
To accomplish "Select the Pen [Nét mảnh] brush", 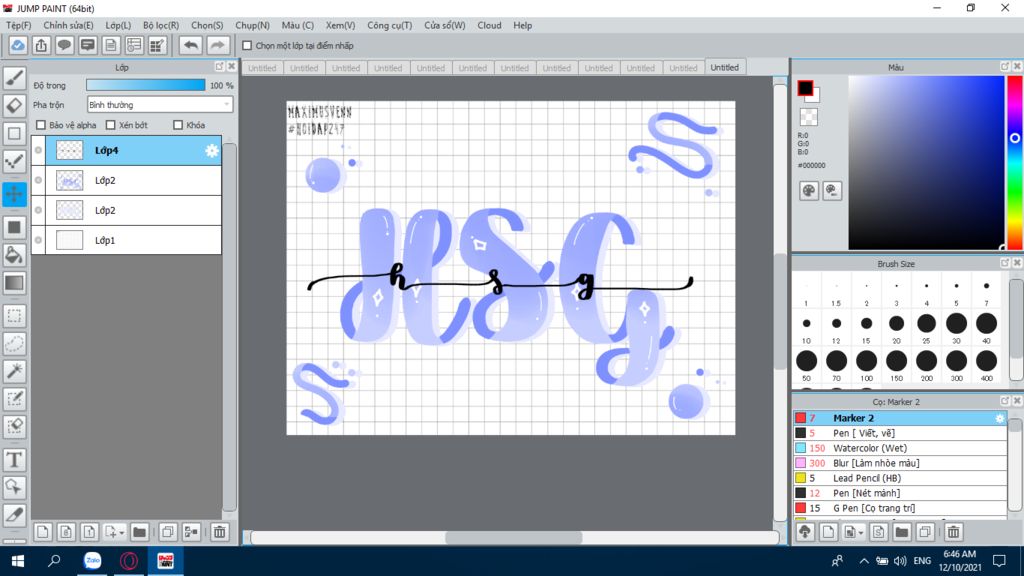I will coord(900,493).
